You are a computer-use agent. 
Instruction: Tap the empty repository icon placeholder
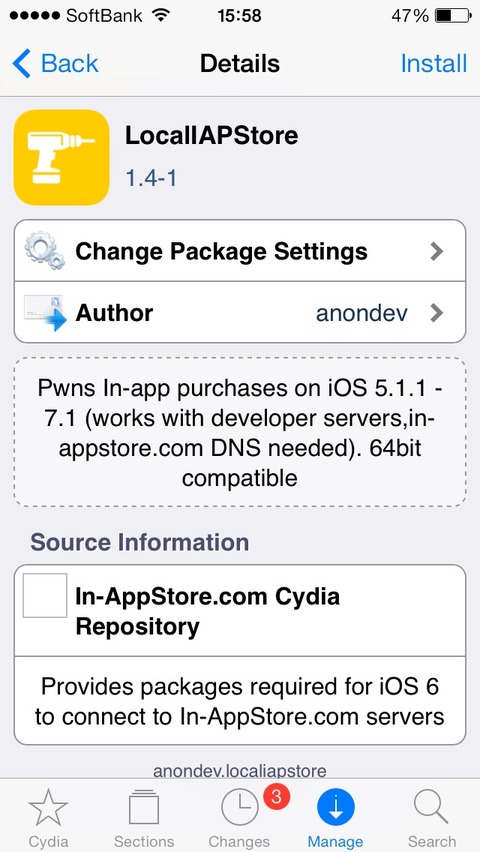coord(45,595)
